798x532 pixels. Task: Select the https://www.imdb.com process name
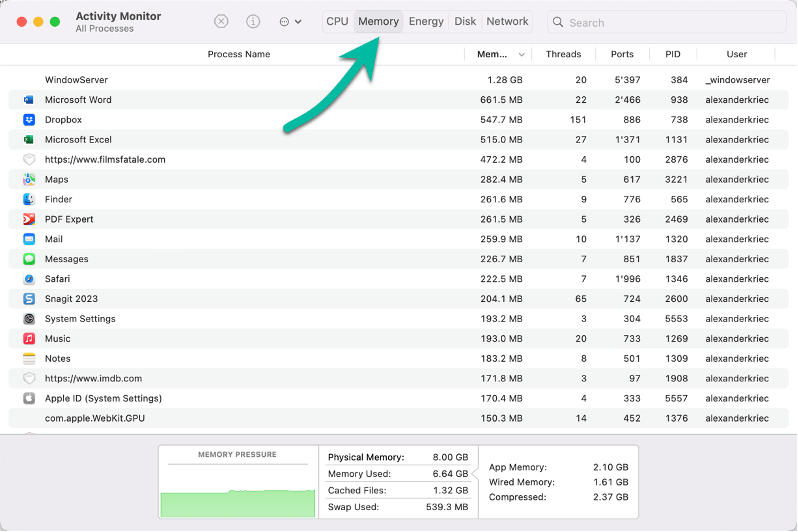[93, 378]
